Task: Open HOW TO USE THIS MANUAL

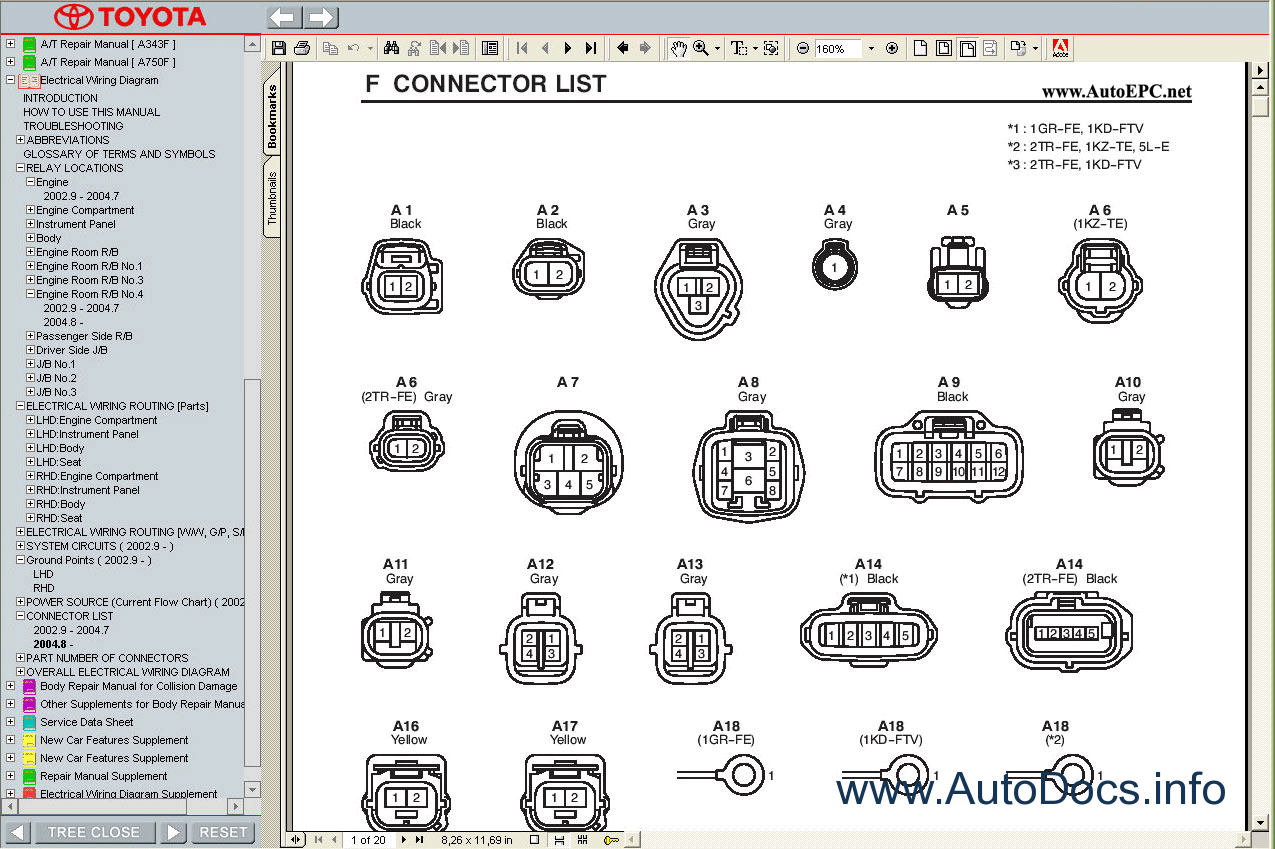Action: pyautogui.click(x=91, y=112)
